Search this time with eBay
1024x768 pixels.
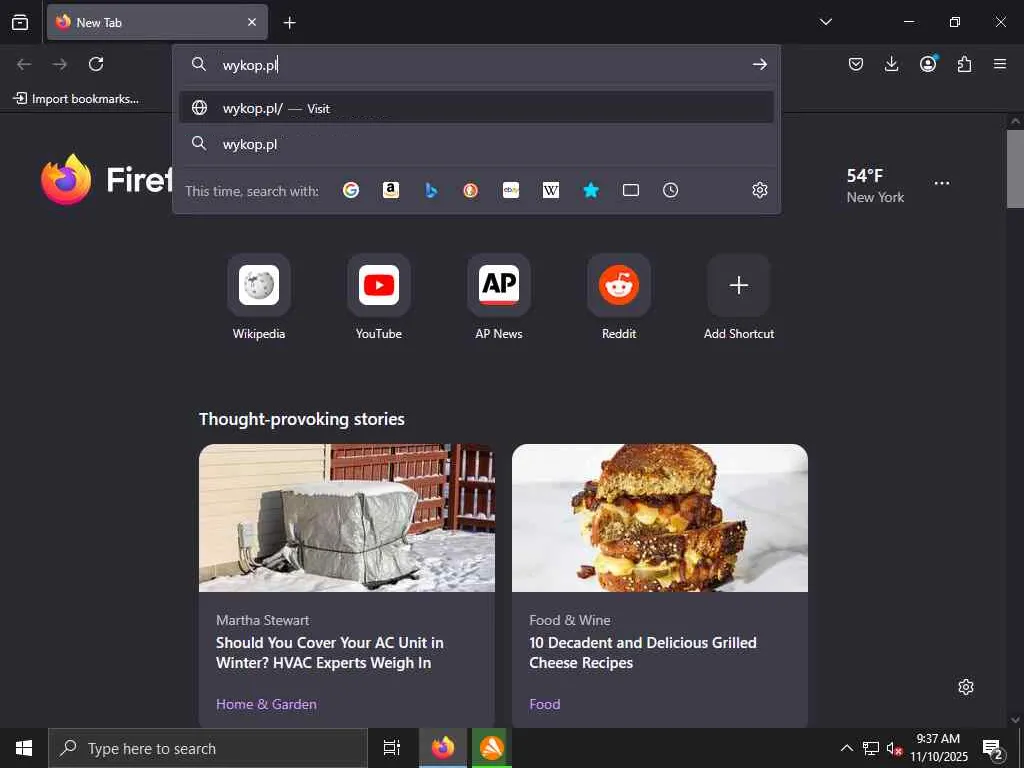(x=511, y=190)
